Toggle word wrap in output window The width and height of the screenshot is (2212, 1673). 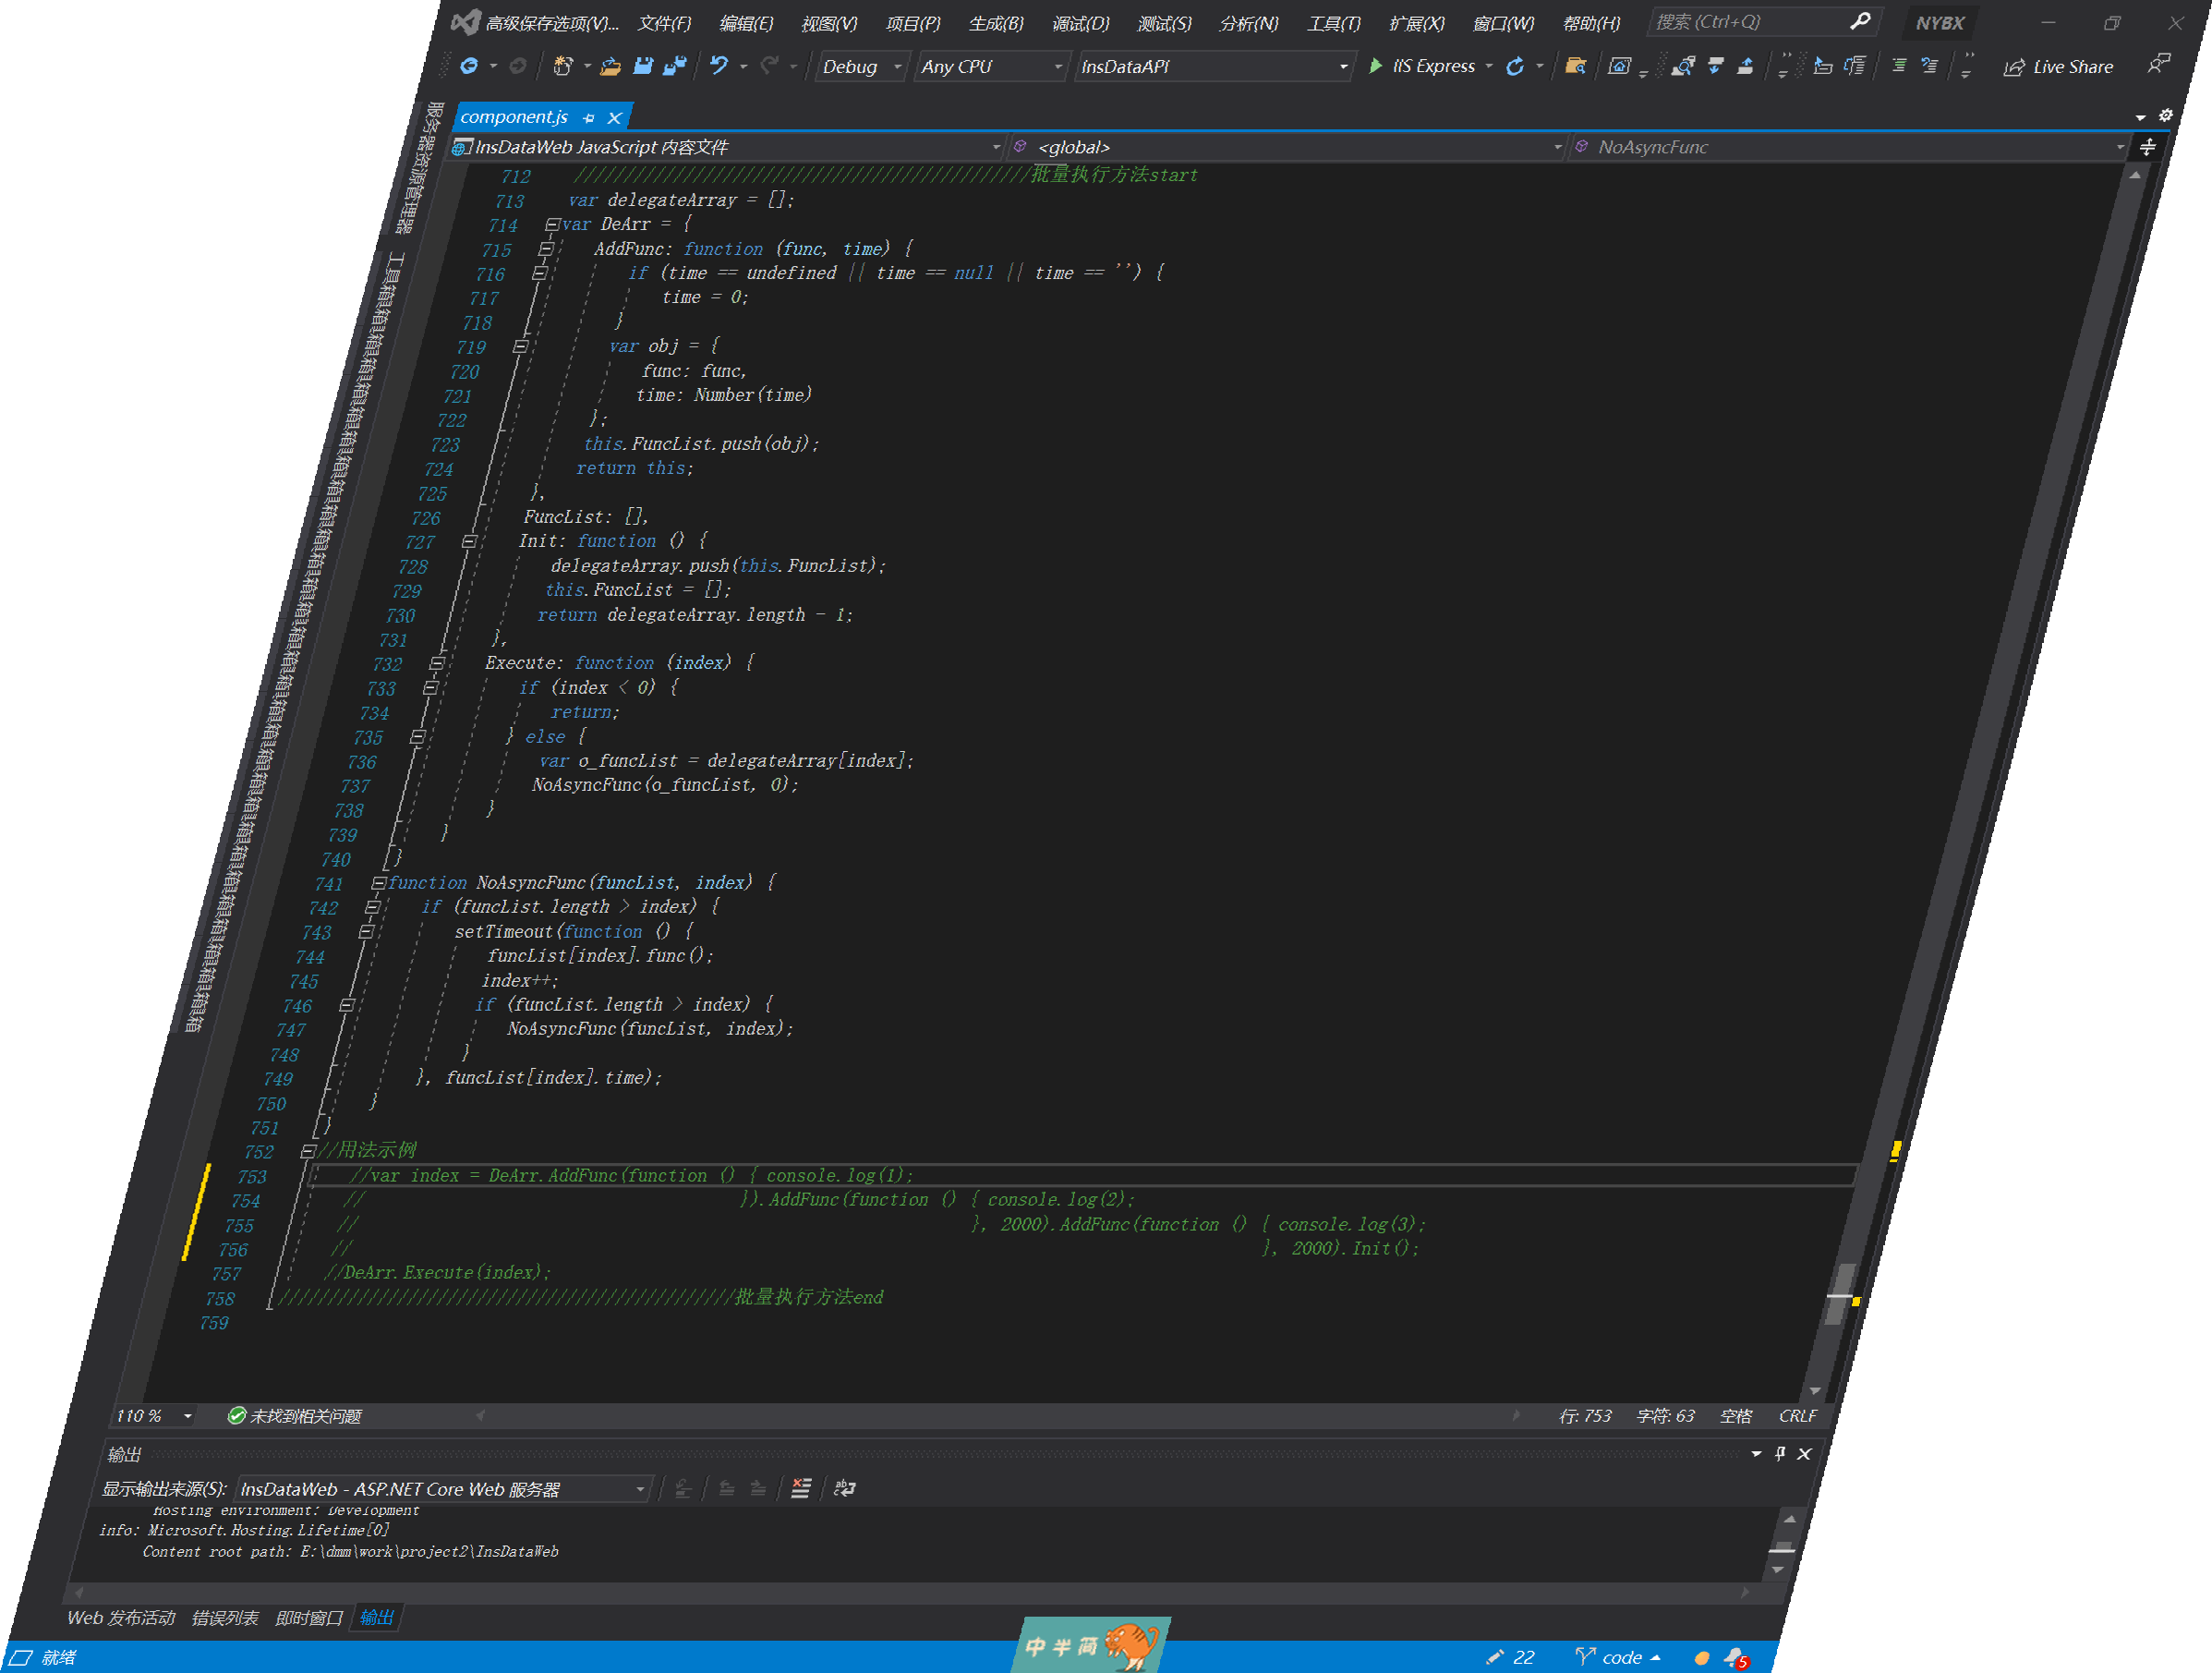pyautogui.click(x=845, y=1488)
